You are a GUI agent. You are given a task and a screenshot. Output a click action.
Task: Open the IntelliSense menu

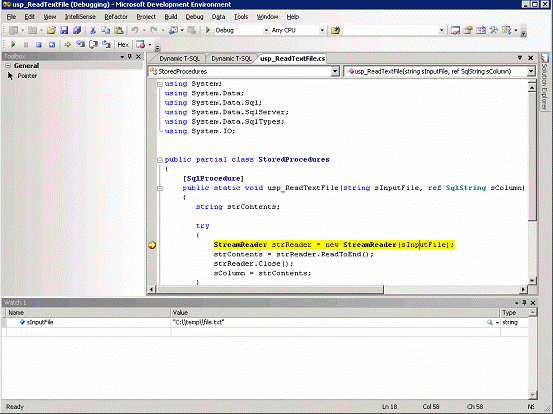pos(80,17)
